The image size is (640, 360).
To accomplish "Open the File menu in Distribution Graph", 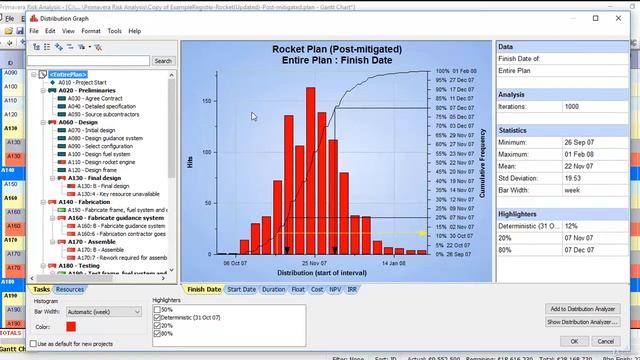I will 34,31.
